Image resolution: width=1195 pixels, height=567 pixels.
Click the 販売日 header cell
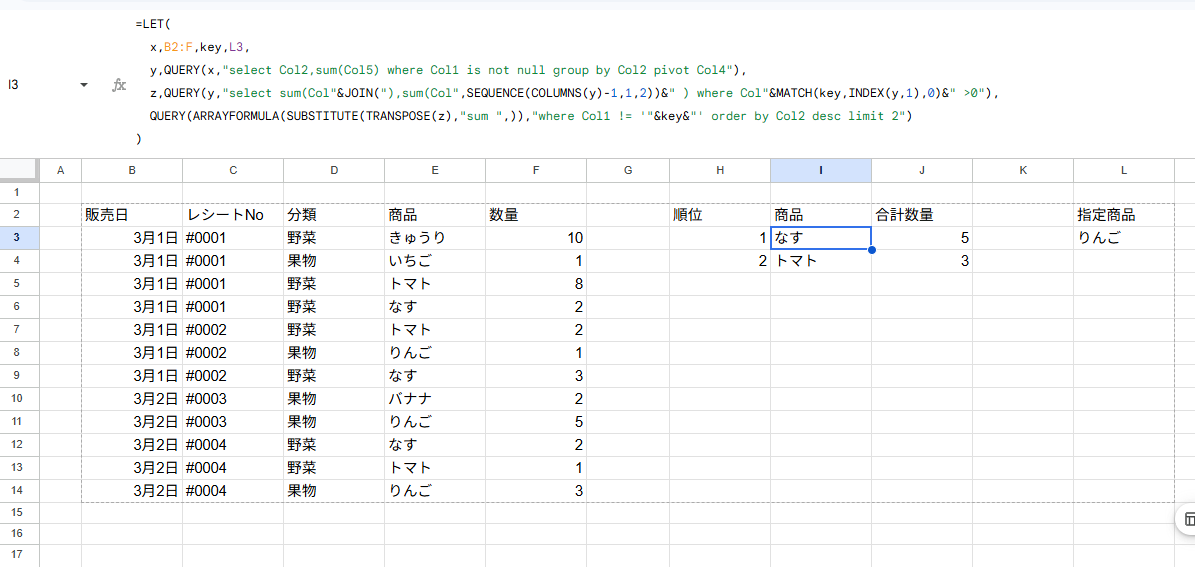point(132,215)
